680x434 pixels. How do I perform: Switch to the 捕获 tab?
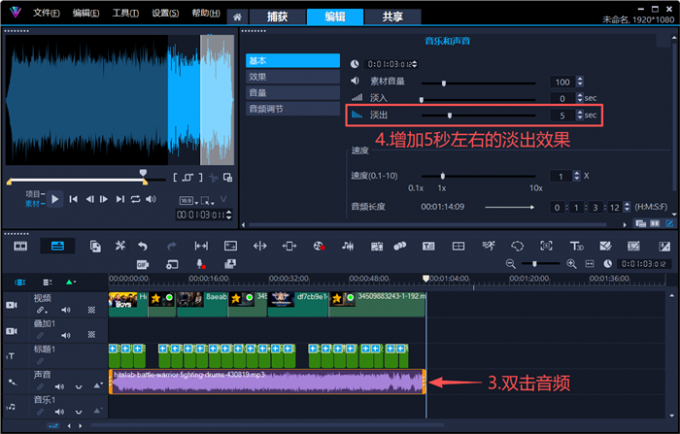pos(277,17)
